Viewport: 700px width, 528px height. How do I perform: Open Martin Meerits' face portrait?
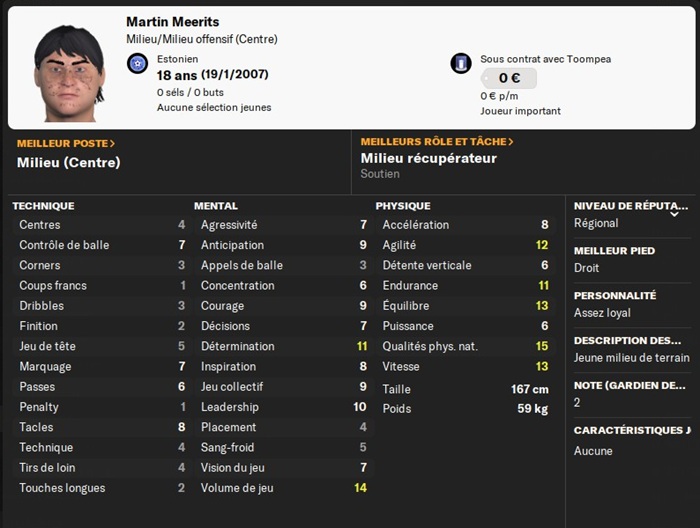(x=69, y=73)
